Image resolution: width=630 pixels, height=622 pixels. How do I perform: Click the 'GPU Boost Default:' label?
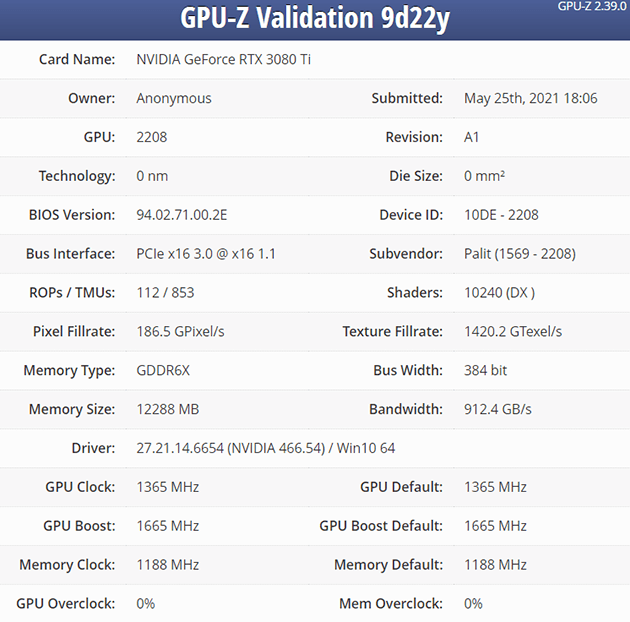(381, 526)
